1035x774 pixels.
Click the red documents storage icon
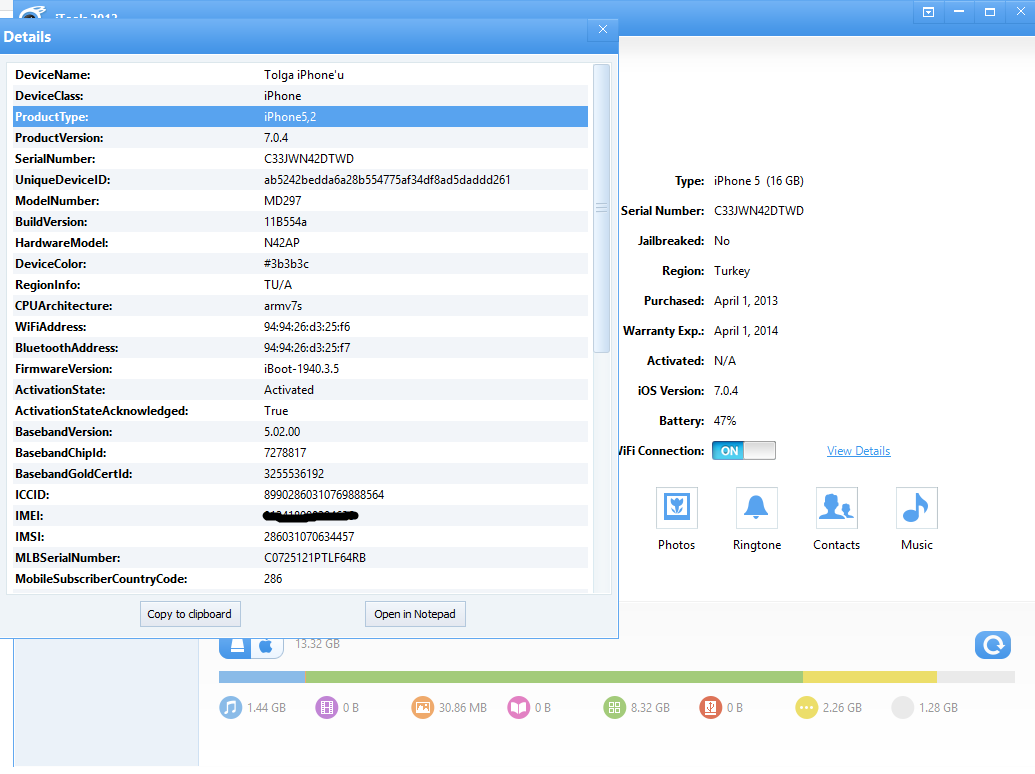pyautogui.click(x=710, y=707)
